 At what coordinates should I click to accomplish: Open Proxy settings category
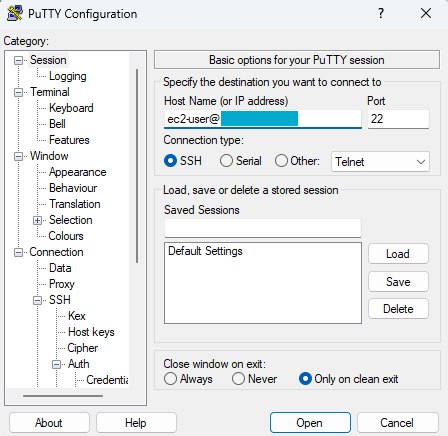click(62, 284)
